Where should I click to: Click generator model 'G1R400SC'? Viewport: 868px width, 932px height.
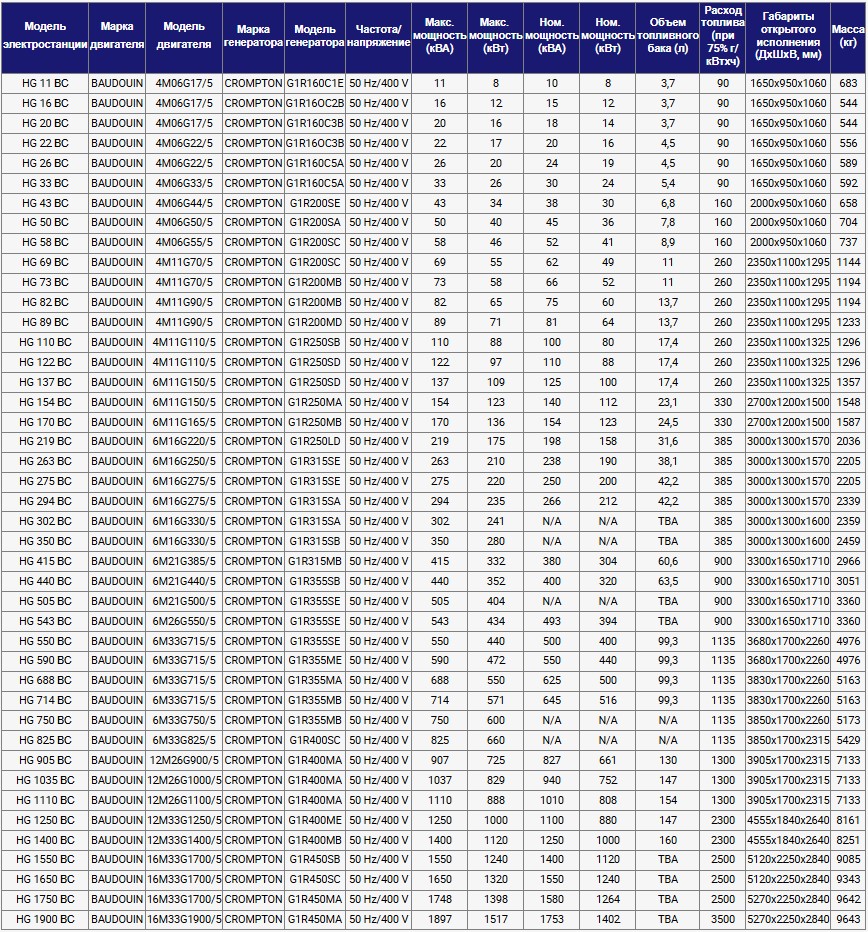(315, 740)
